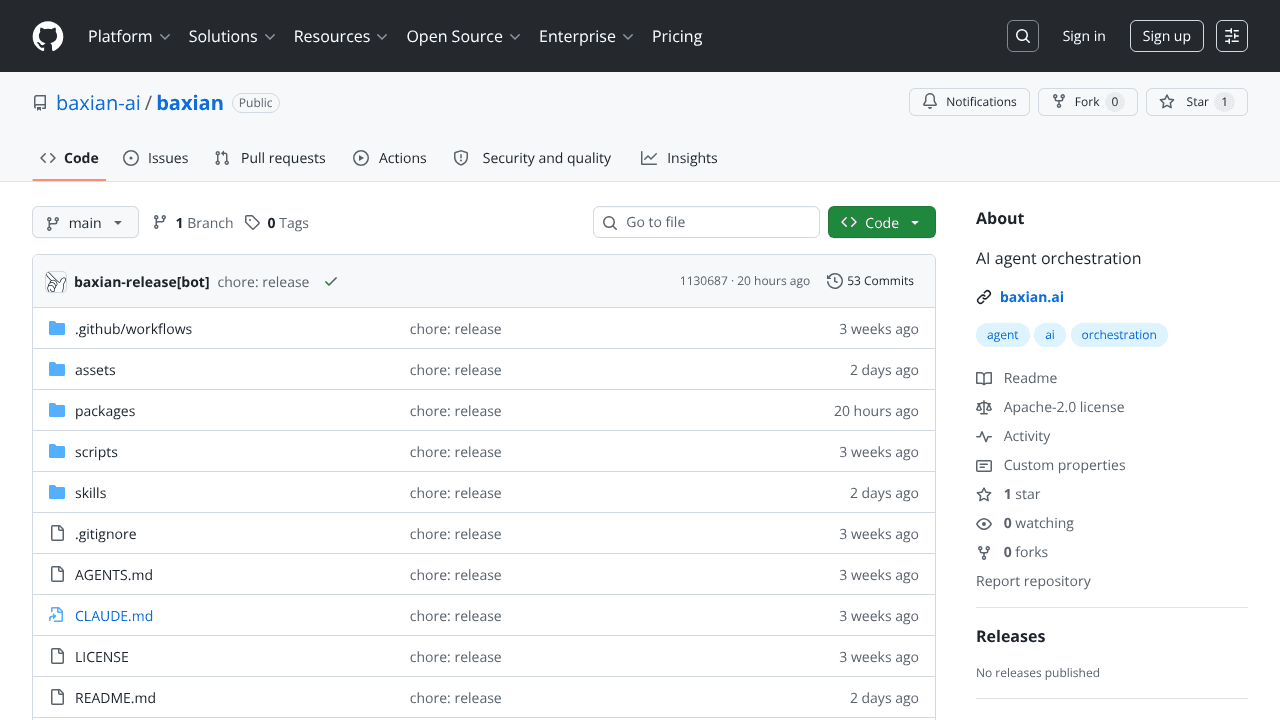Click the AGENTS.md file icon
1280x720 pixels.
(57, 575)
